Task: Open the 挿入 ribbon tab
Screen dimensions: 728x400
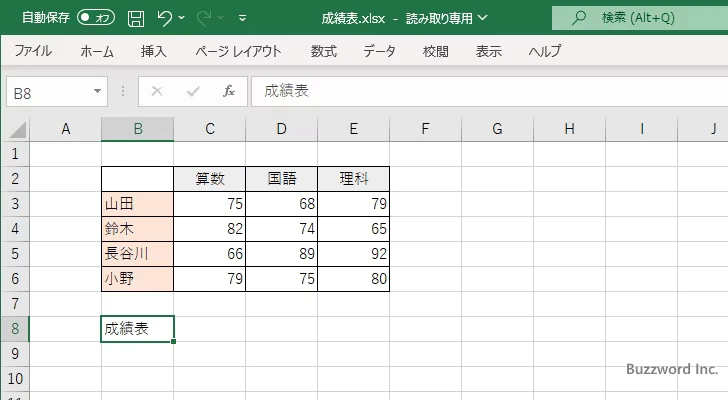Action: (x=153, y=51)
